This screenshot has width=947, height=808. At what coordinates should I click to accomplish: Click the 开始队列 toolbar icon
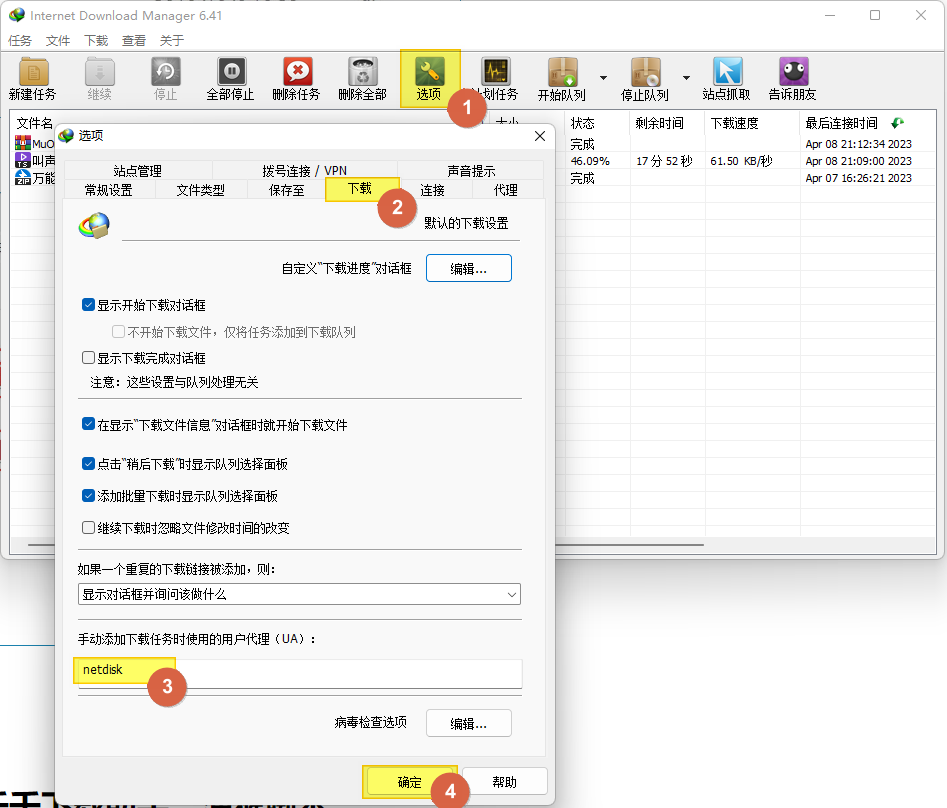pyautogui.click(x=562, y=73)
